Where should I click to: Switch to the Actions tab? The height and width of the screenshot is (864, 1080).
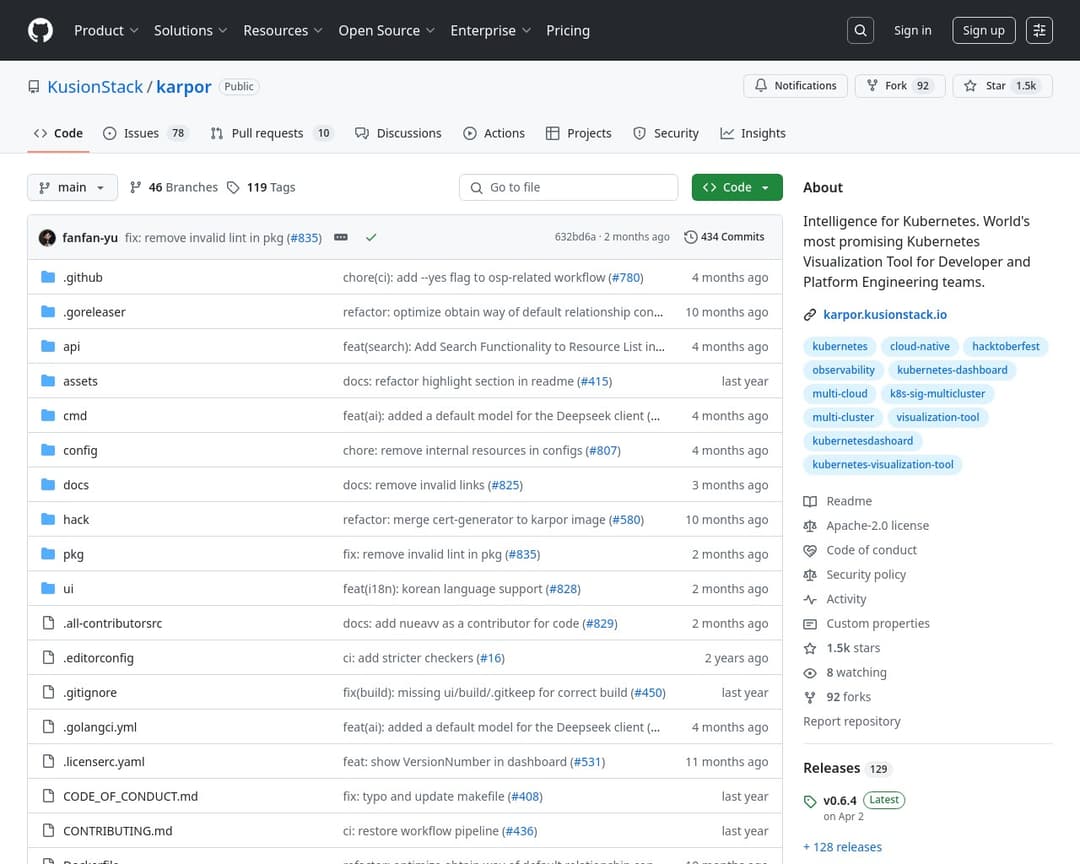point(494,133)
